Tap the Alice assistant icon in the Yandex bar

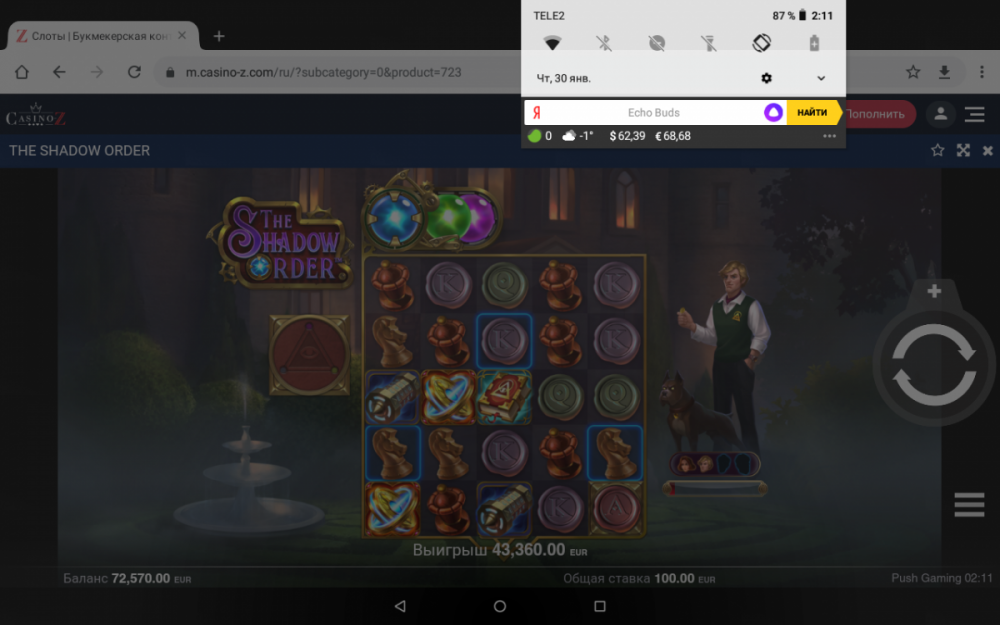[x=773, y=113]
